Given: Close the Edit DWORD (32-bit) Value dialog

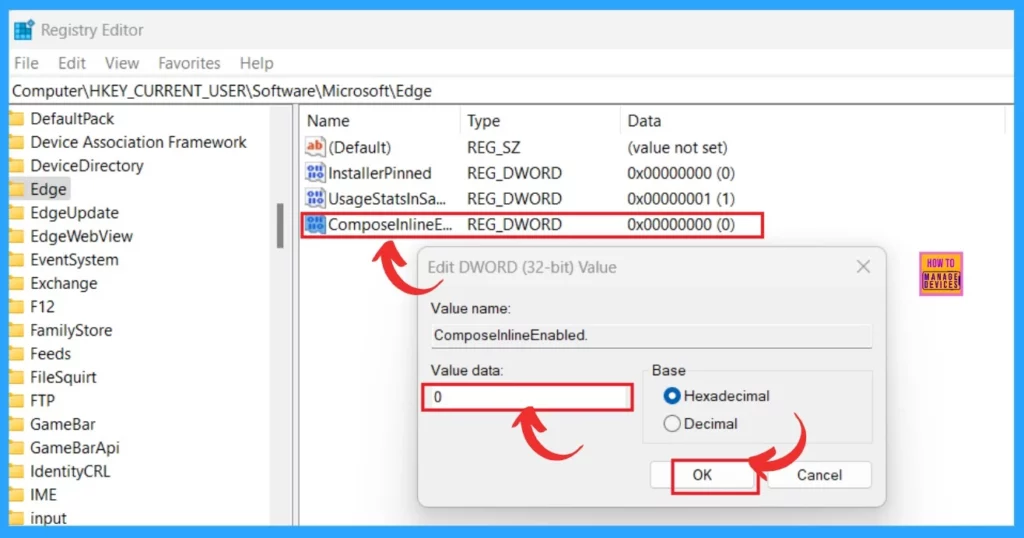Looking at the screenshot, I should pyautogui.click(x=863, y=266).
